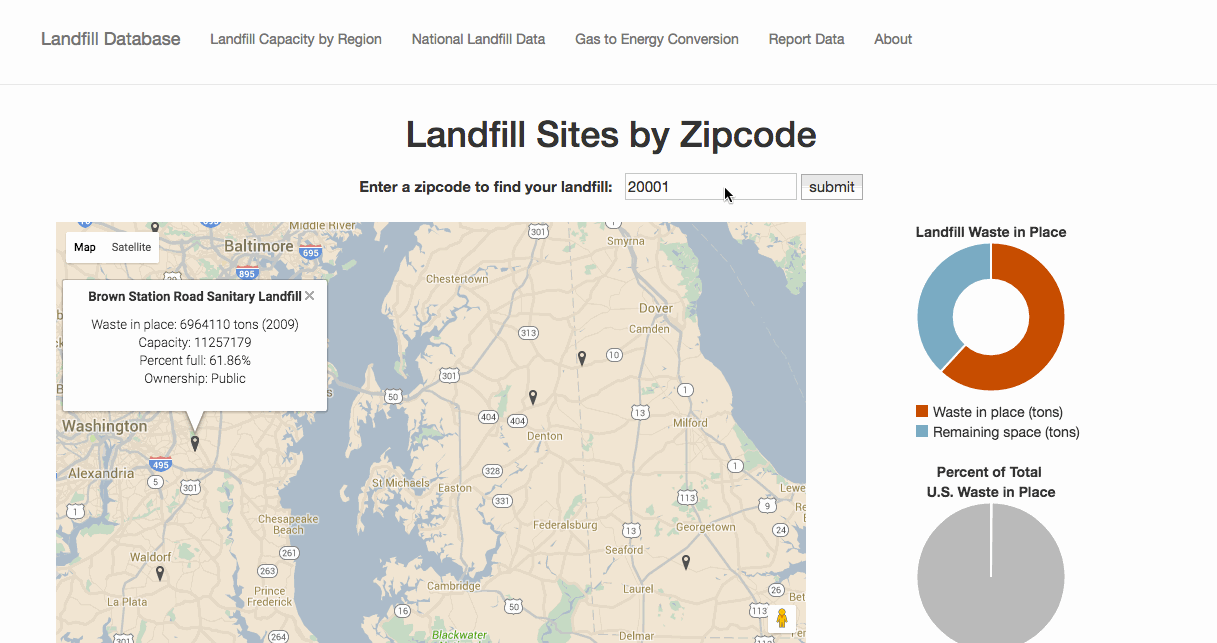Open National Landfill Data page
Screen dimensions: 1217x643
(478, 39)
